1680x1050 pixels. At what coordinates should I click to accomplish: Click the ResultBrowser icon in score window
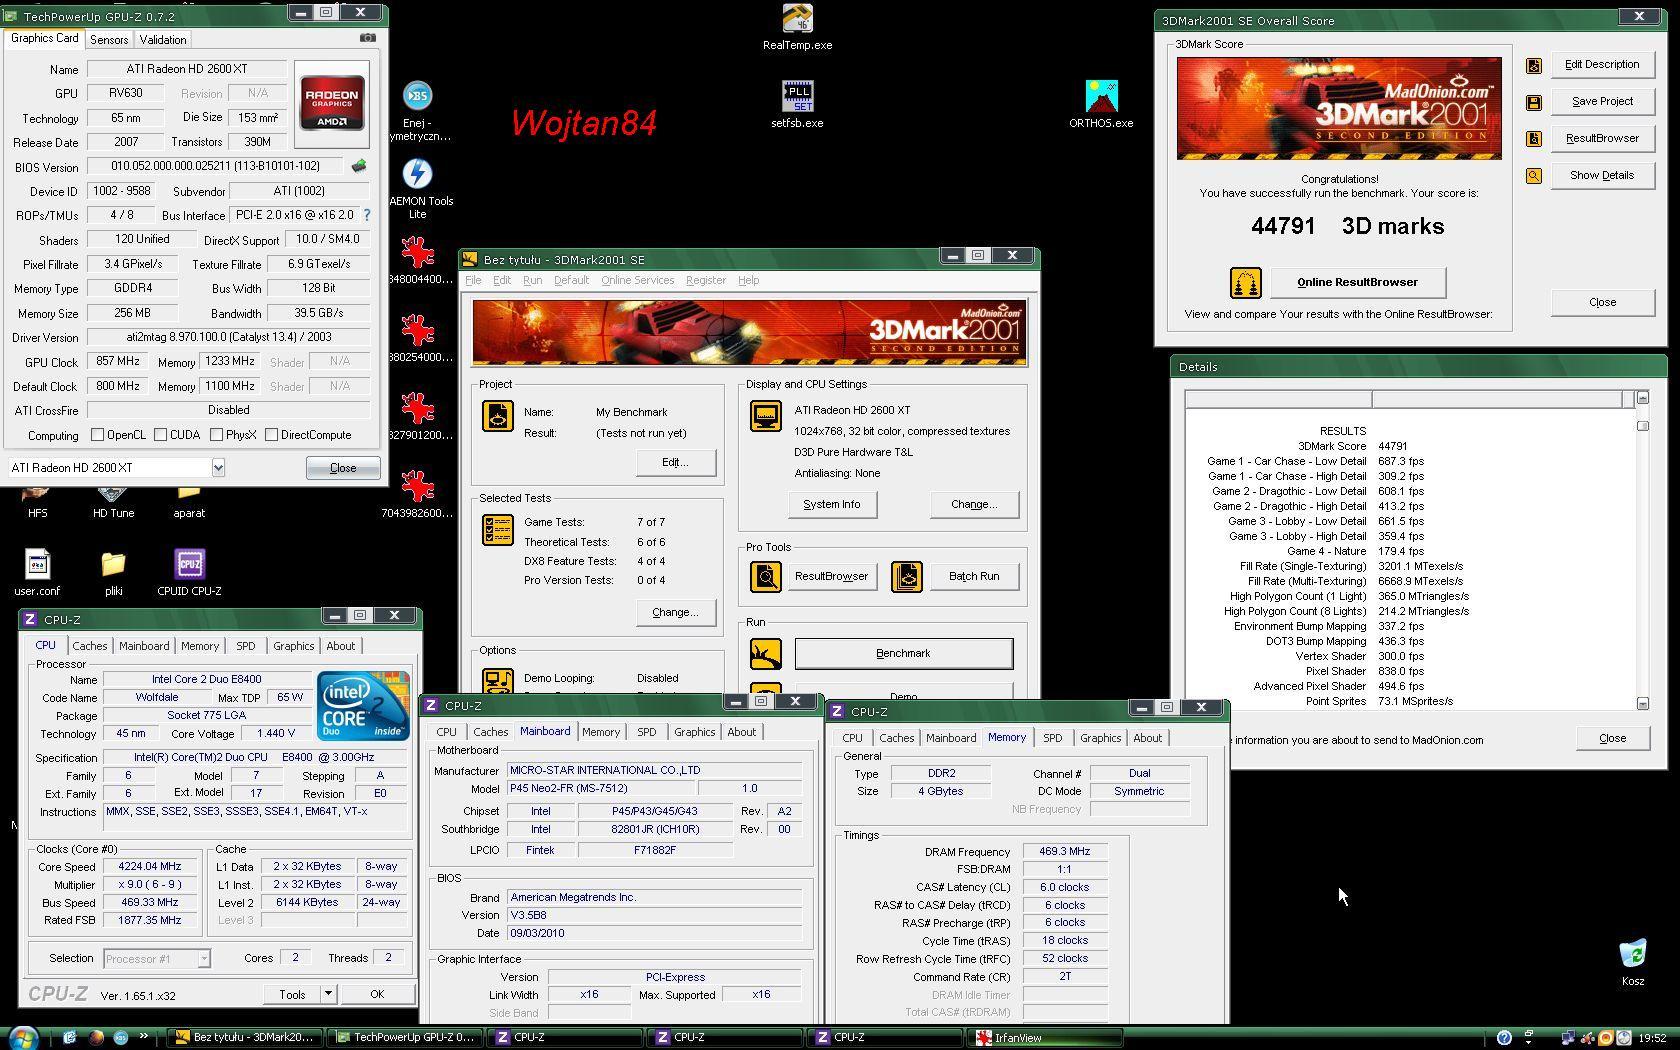tap(1533, 139)
